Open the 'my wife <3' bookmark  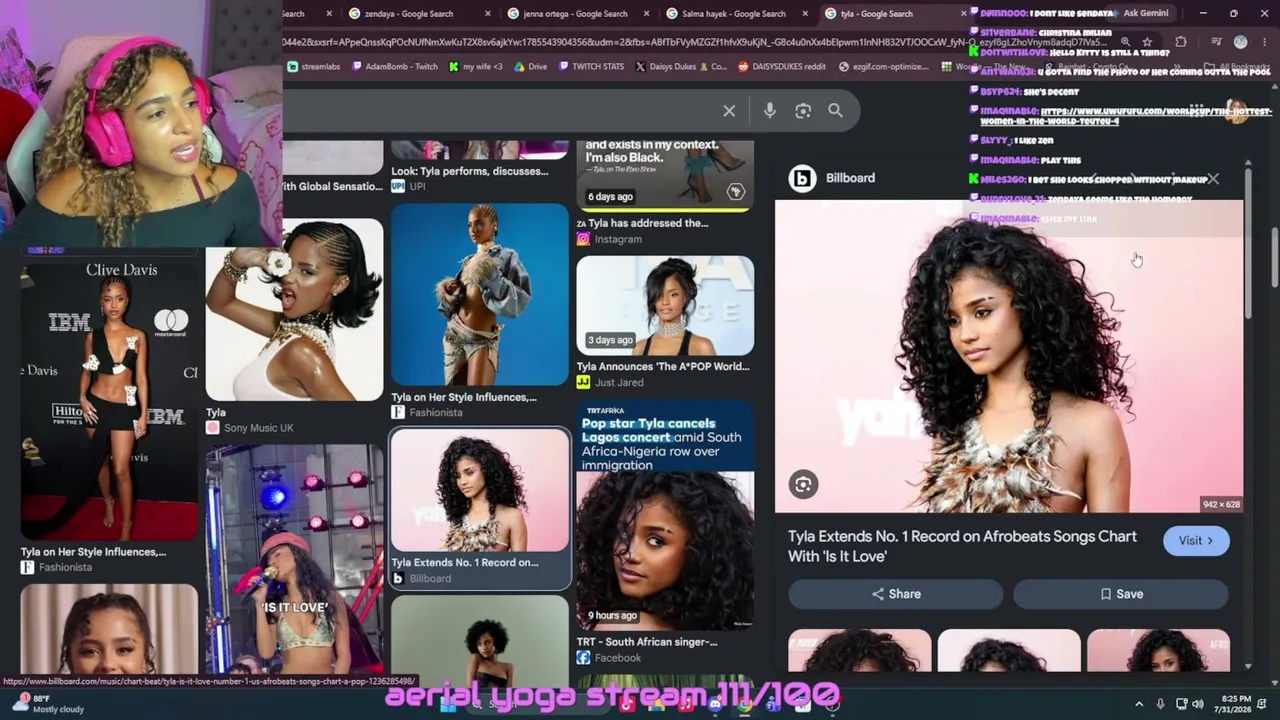coord(476,67)
